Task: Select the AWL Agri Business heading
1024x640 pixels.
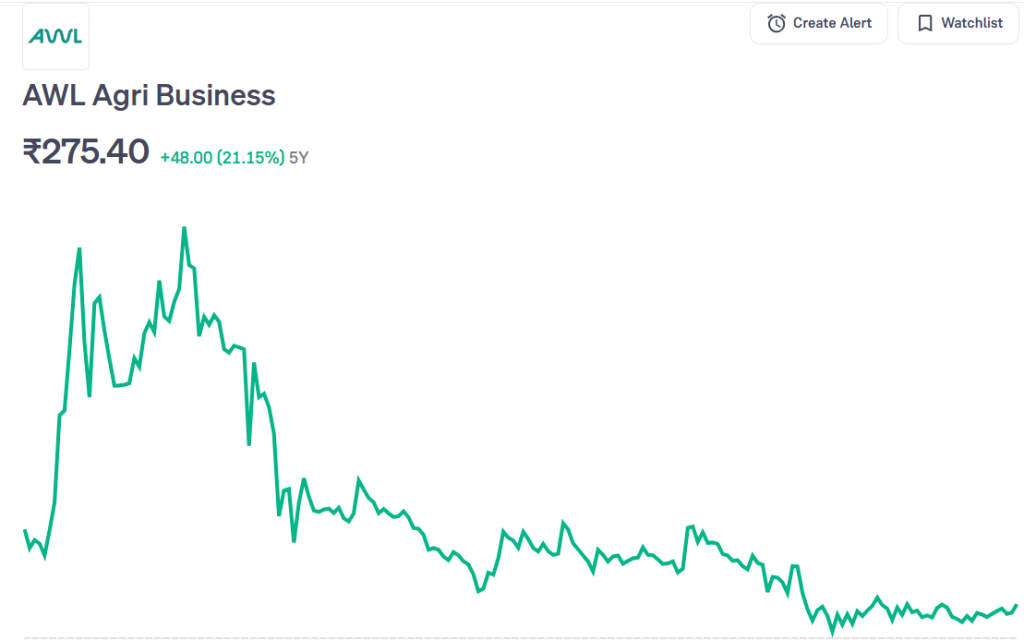Action: coord(149,96)
